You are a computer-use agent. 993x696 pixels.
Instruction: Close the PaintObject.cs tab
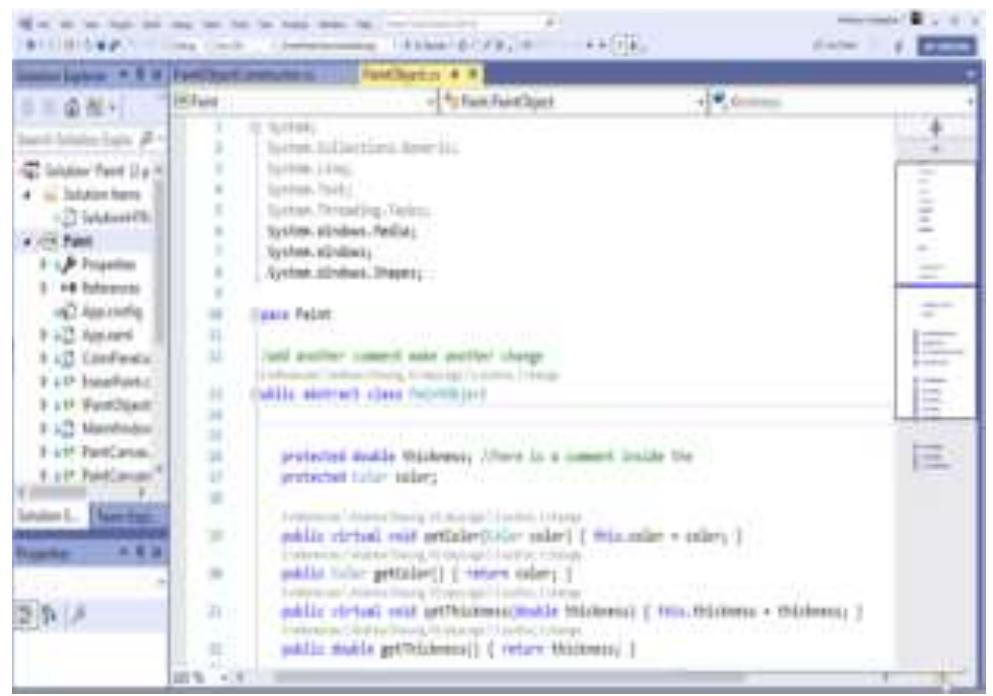tap(472, 75)
